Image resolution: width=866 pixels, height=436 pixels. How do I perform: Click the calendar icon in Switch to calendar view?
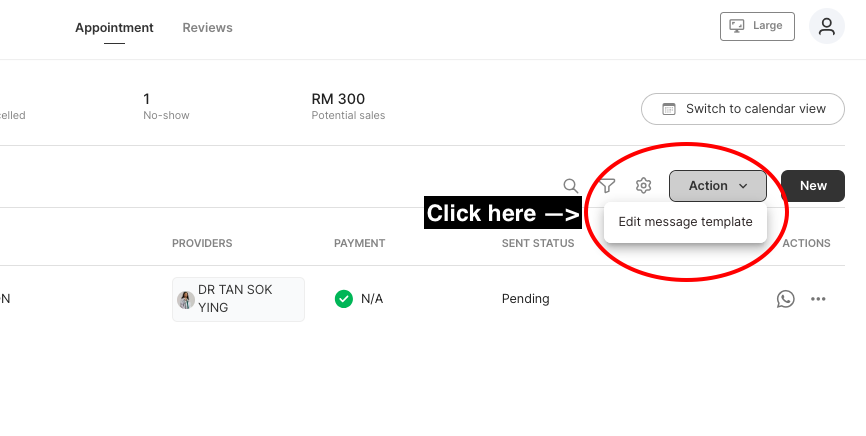(x=669, y=109)
